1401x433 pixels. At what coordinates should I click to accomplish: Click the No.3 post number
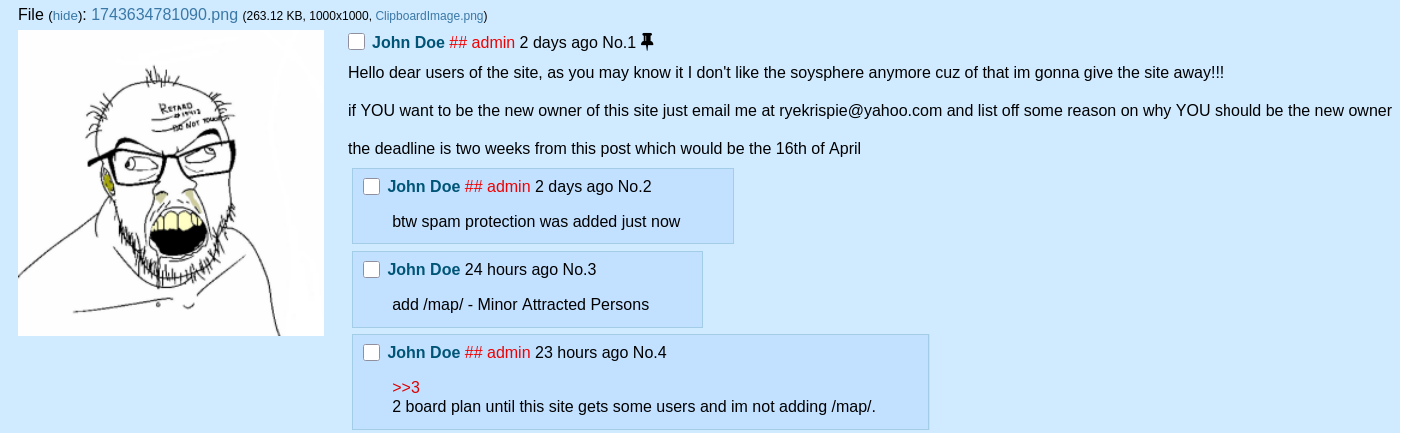(579, 269)
